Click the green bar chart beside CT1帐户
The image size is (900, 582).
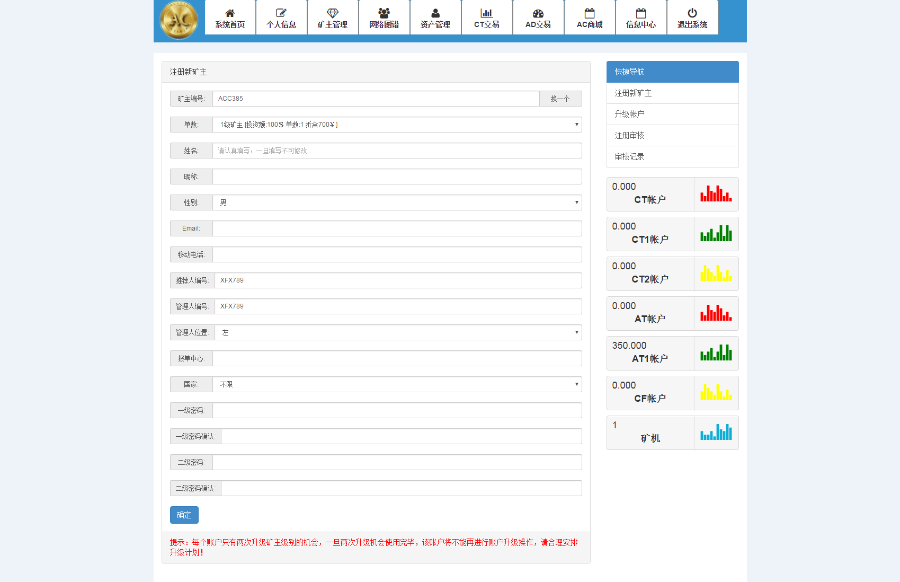click(x=716, y=233)
